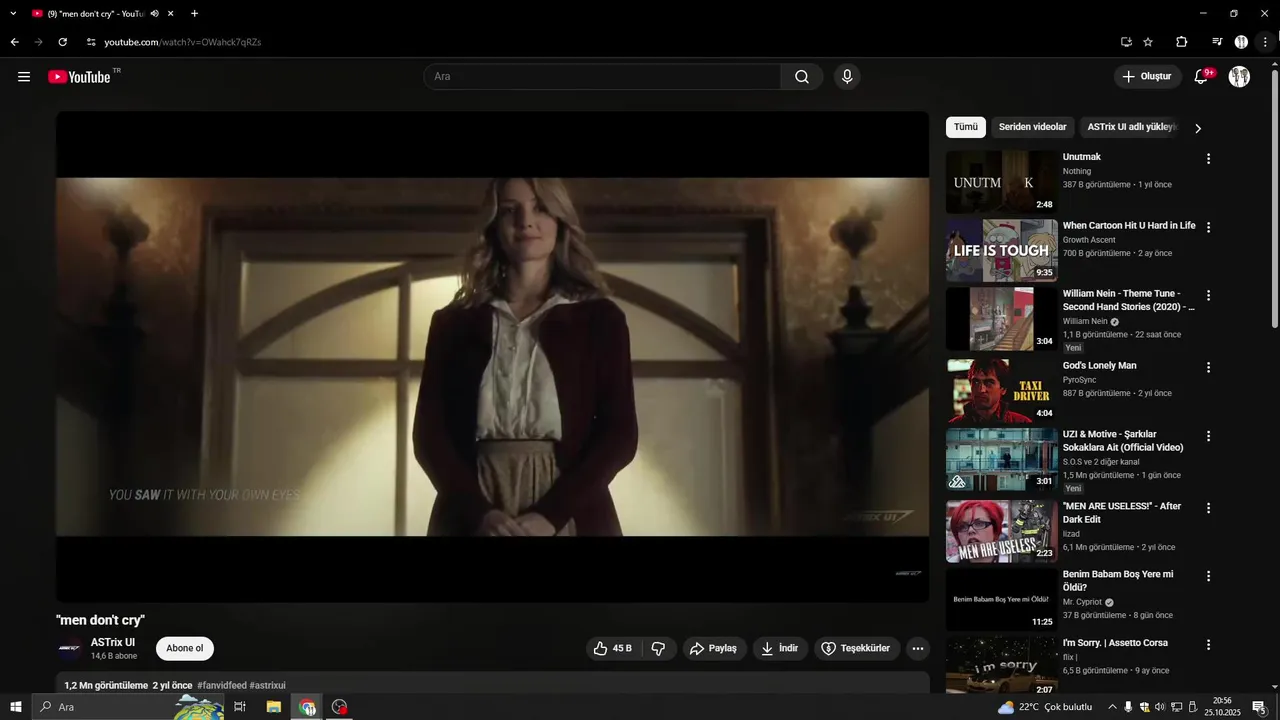The image size is (1280, 720).
Task: Open options for When Cartoon Hit U video
Action: [x=1208, y=227]
